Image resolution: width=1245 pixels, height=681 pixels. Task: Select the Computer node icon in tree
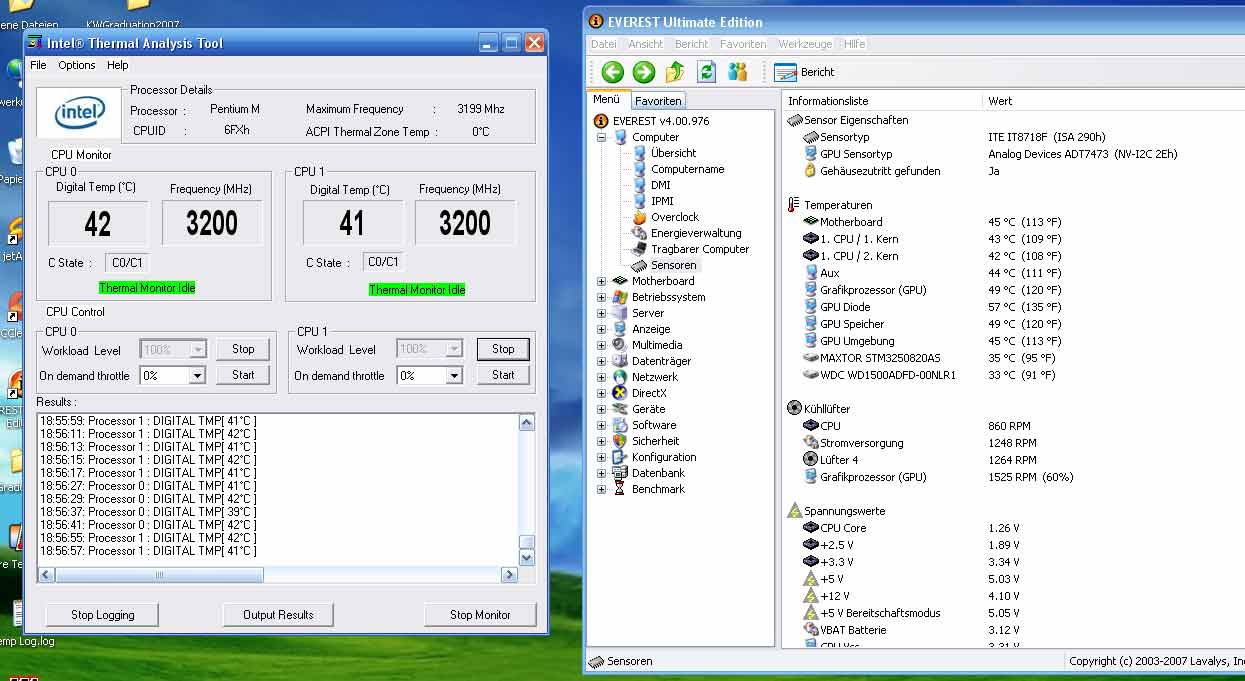pos(621,137)
